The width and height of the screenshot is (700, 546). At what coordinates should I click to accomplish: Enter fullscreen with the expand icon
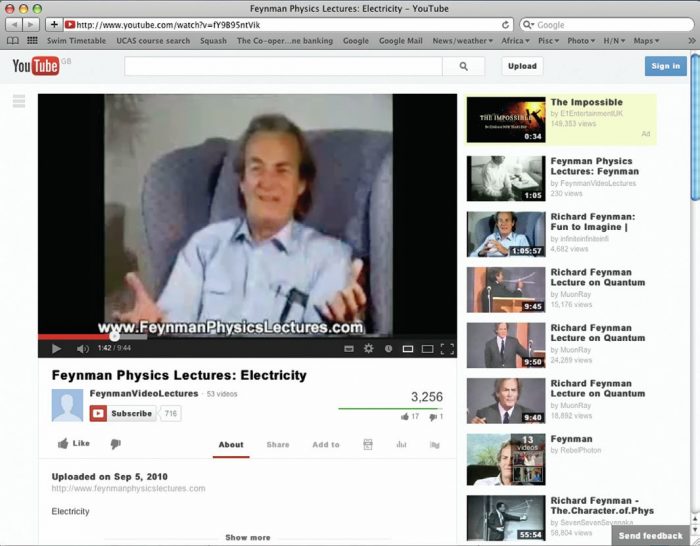click(447, 349)
